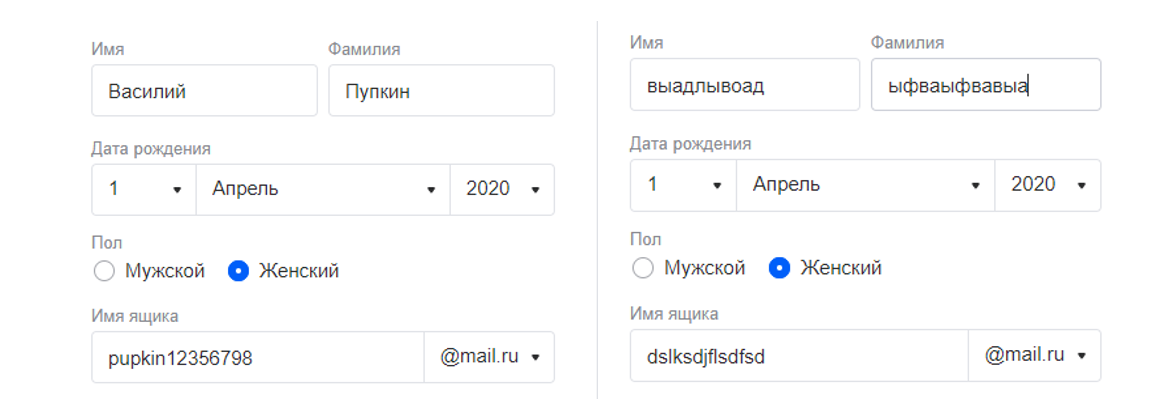This screenshot has width=1172, height=417.
Task: Click the arrow icon next to left form's Апрель
Action: click(x=431, y=191)
